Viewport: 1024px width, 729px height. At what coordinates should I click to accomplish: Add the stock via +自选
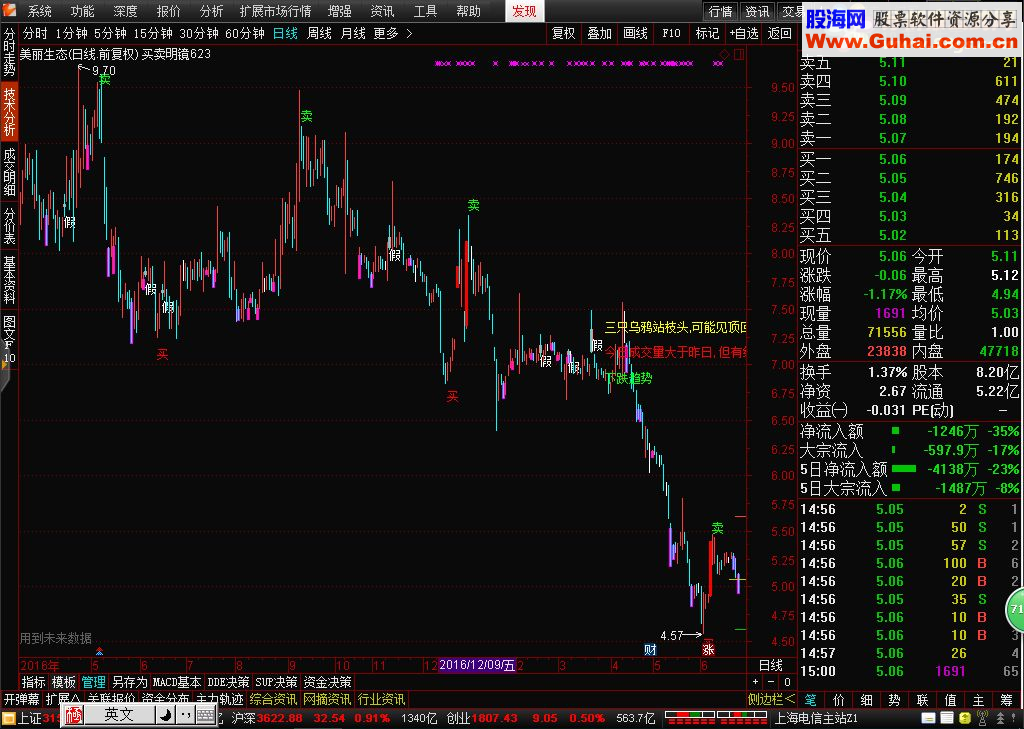pos(744,33)
